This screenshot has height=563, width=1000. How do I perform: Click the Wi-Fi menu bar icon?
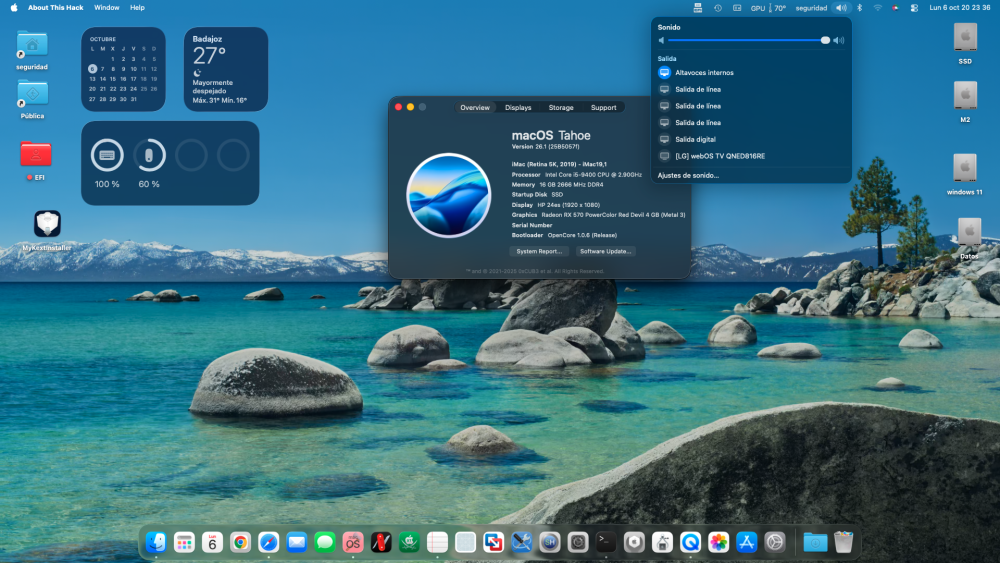(878, 8)
